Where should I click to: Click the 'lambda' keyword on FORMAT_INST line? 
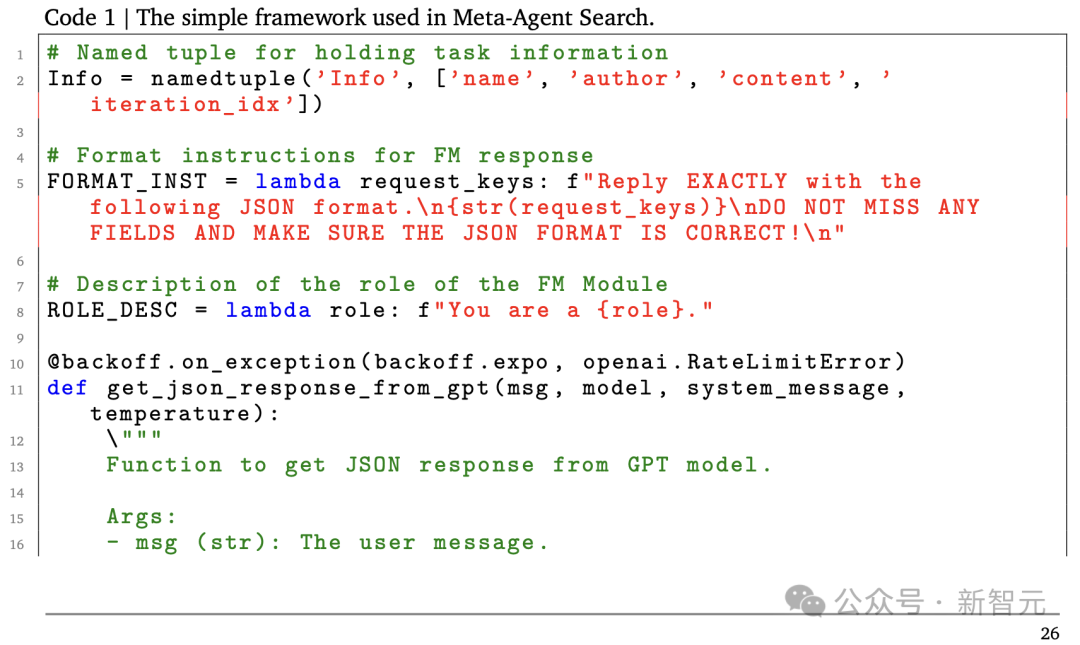coord(298,181)
